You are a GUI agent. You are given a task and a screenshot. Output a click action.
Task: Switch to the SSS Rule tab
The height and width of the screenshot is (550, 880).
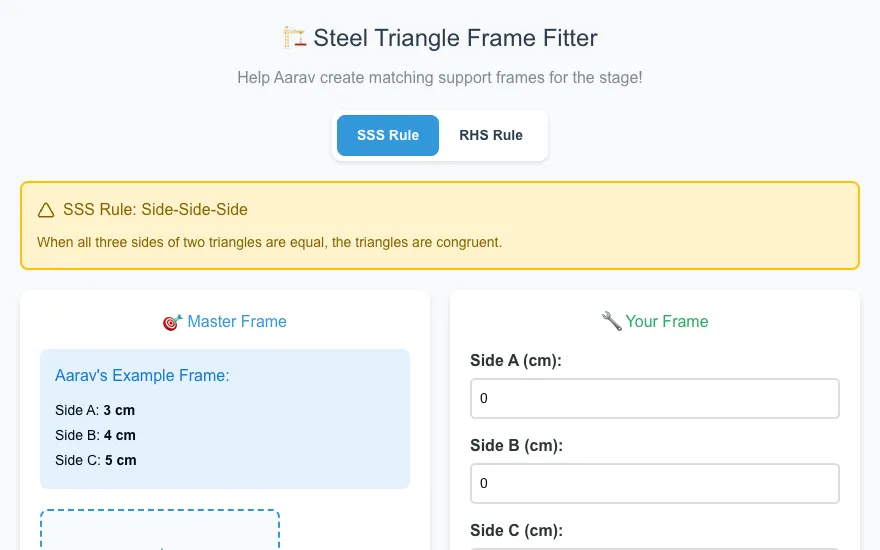click(388, 135)
